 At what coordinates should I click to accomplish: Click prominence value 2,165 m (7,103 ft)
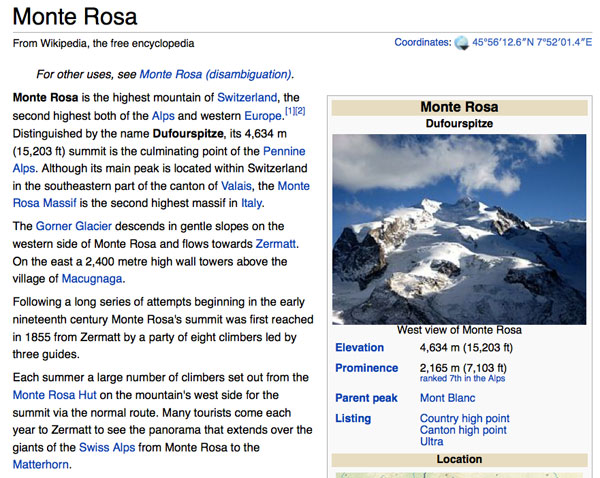tap(463, 368)
